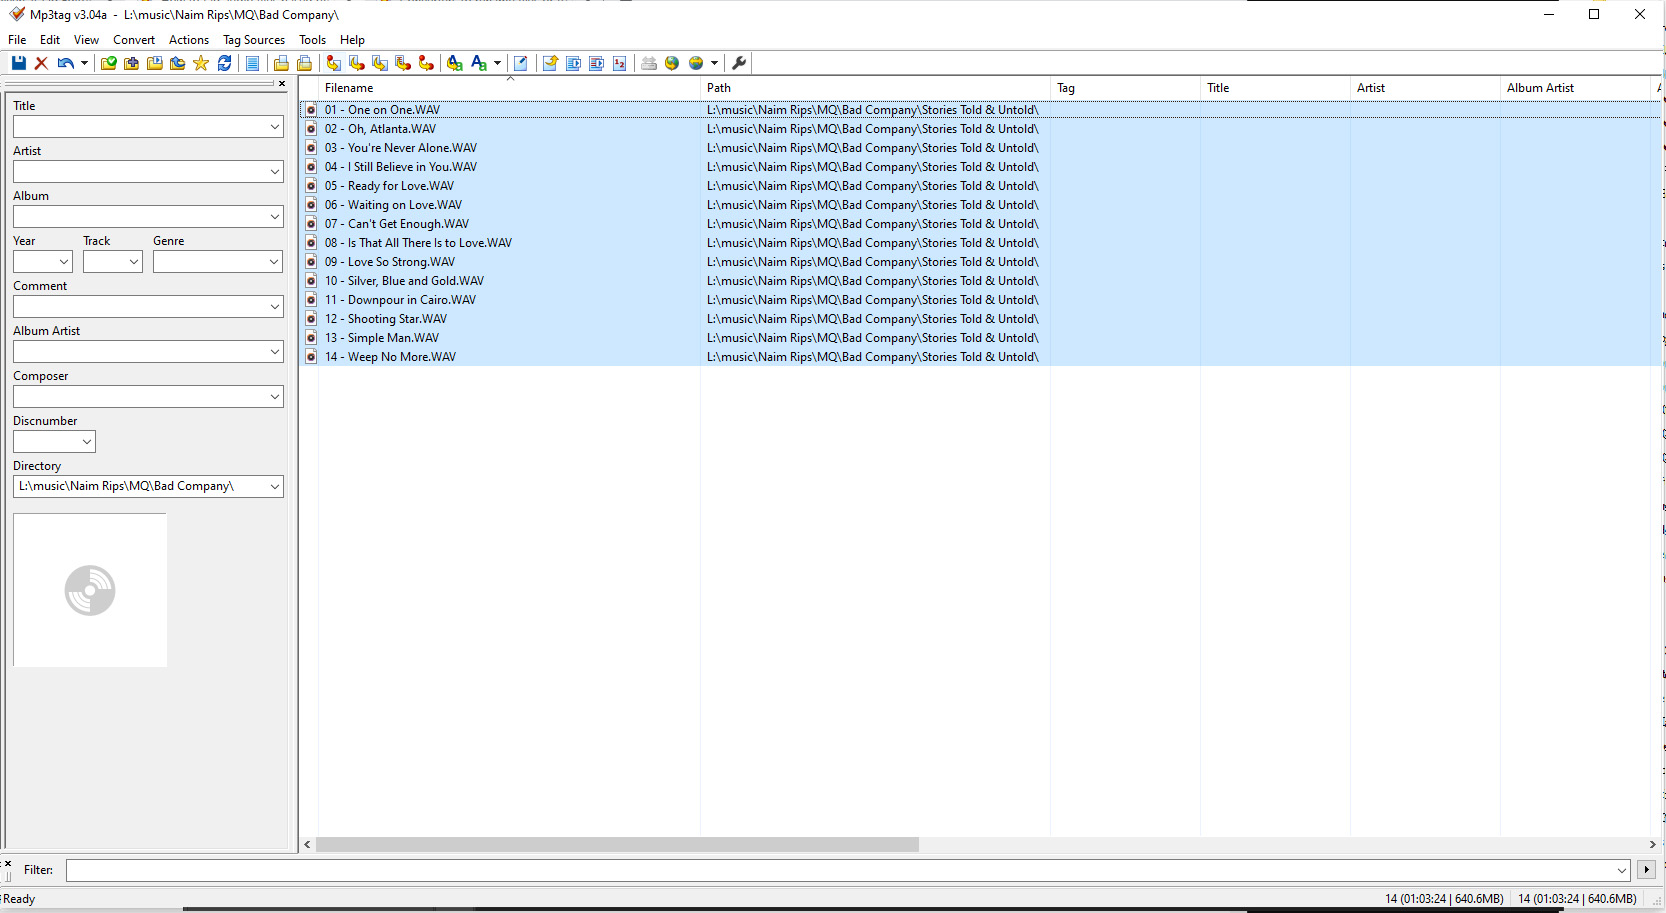Open the Convert menu
The height and width of the screenshot is (913, 1666).
click(x=134, y=40)
